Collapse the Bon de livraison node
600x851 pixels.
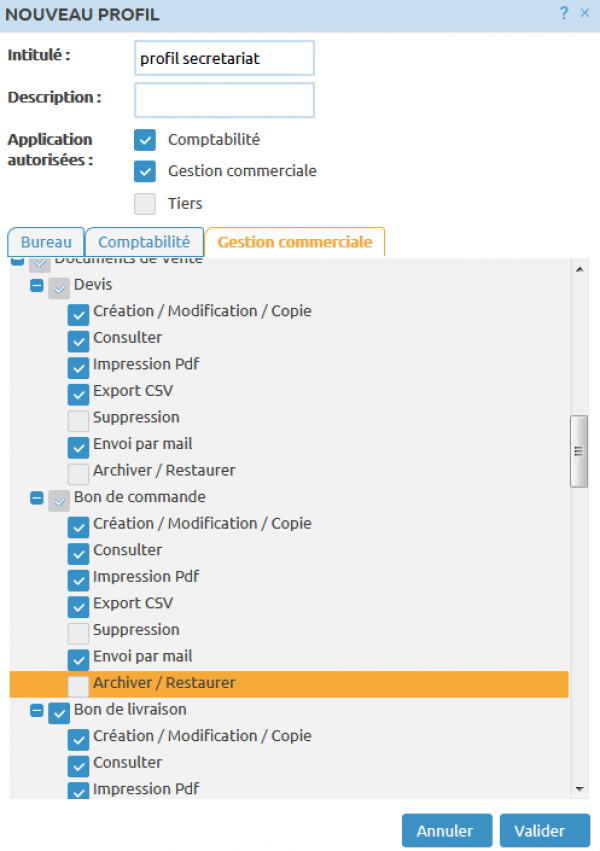(x=37, y=711)
